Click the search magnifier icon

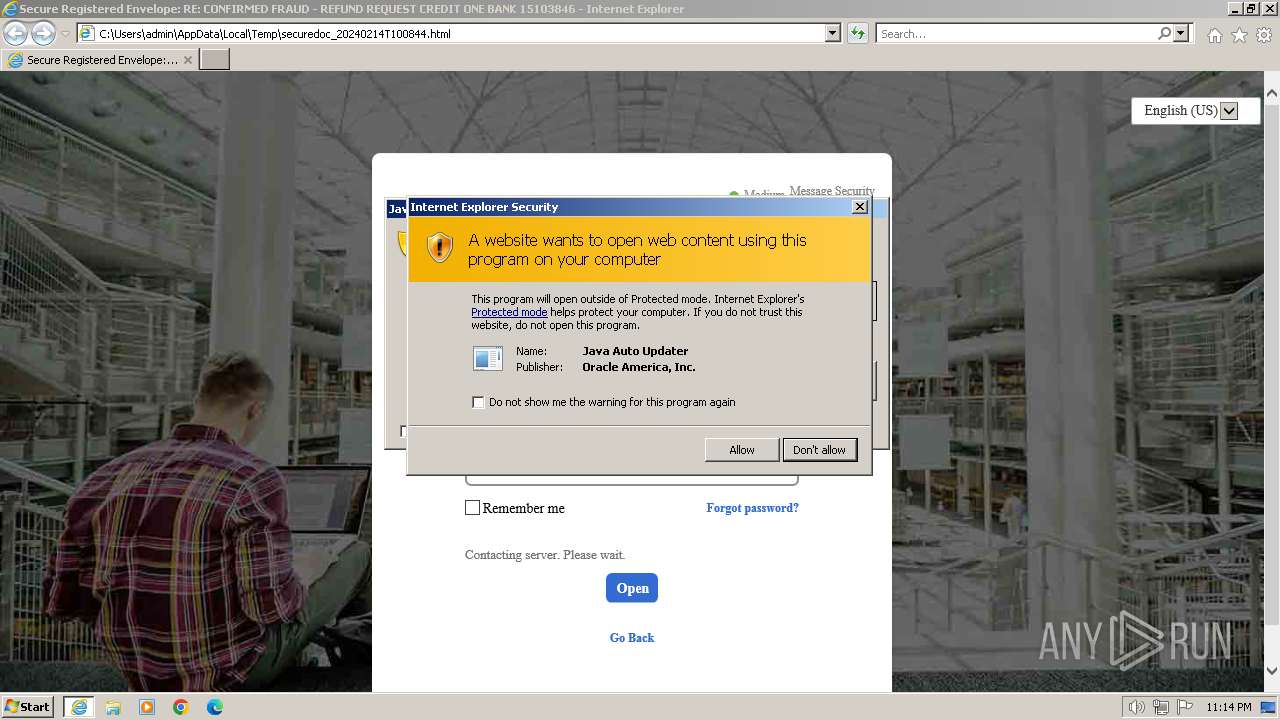click(1164, 34)
